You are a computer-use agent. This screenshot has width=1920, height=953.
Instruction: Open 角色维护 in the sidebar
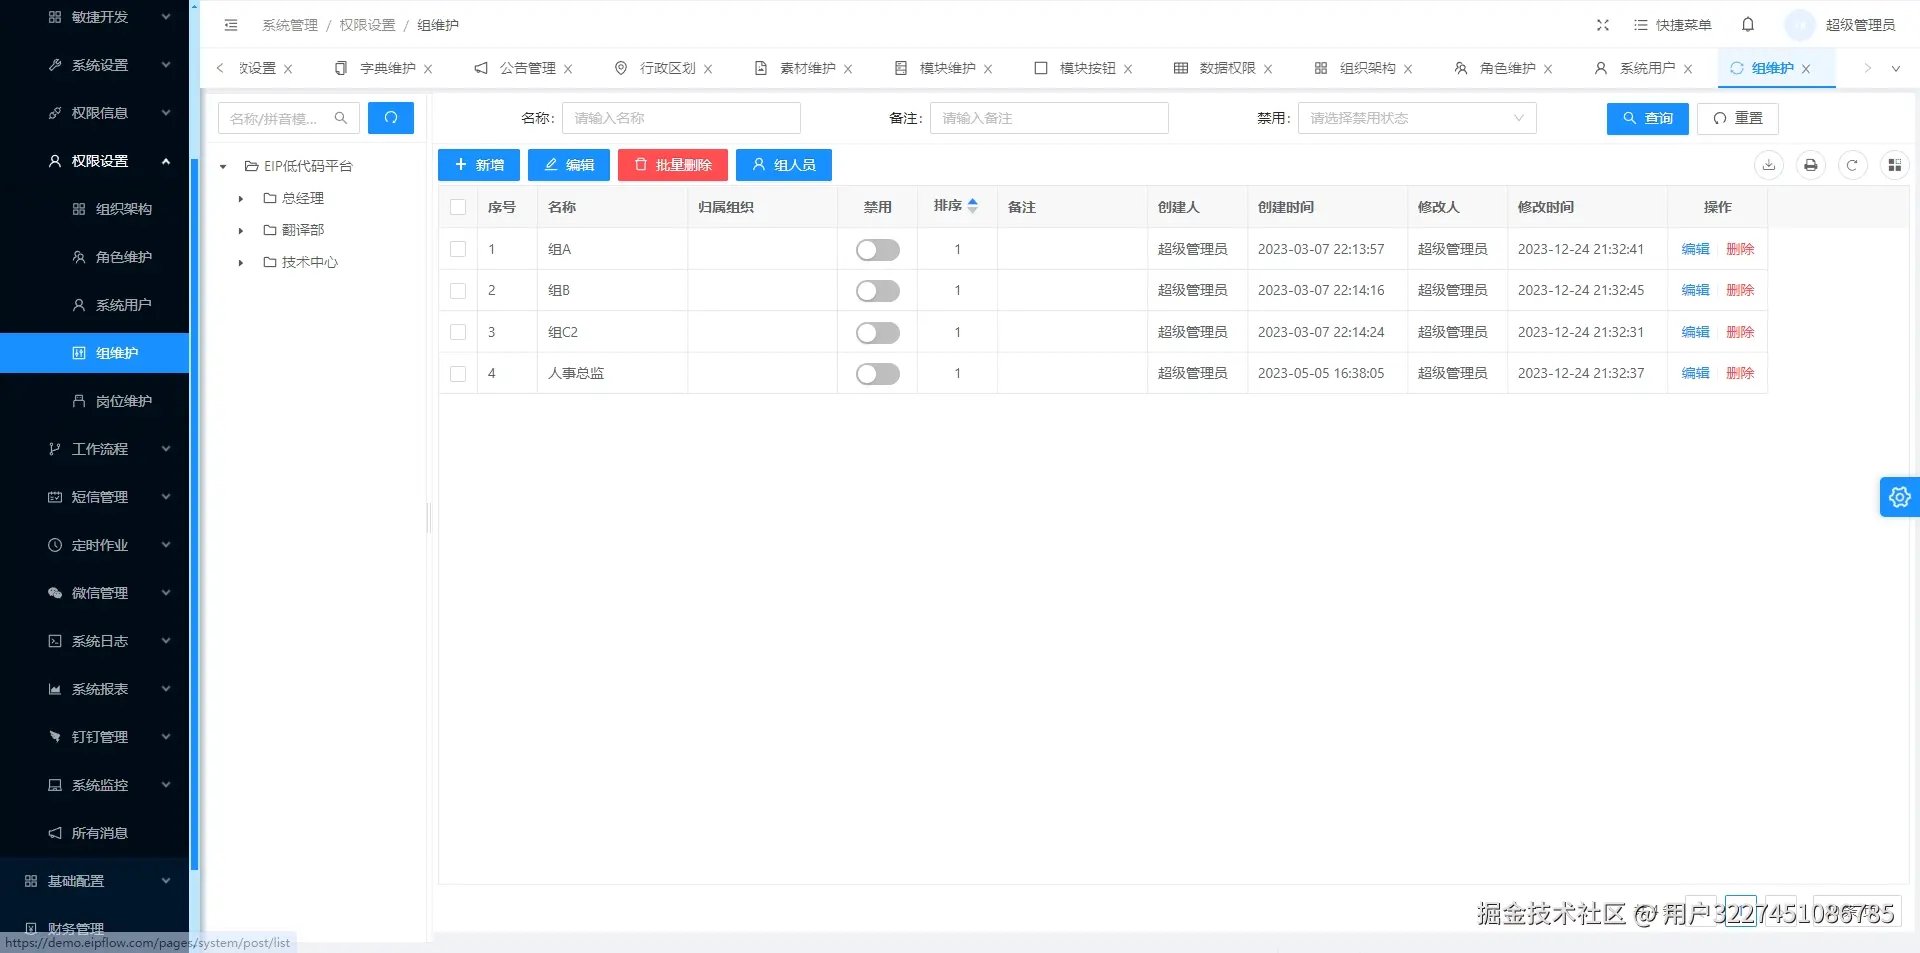[94, 257]
